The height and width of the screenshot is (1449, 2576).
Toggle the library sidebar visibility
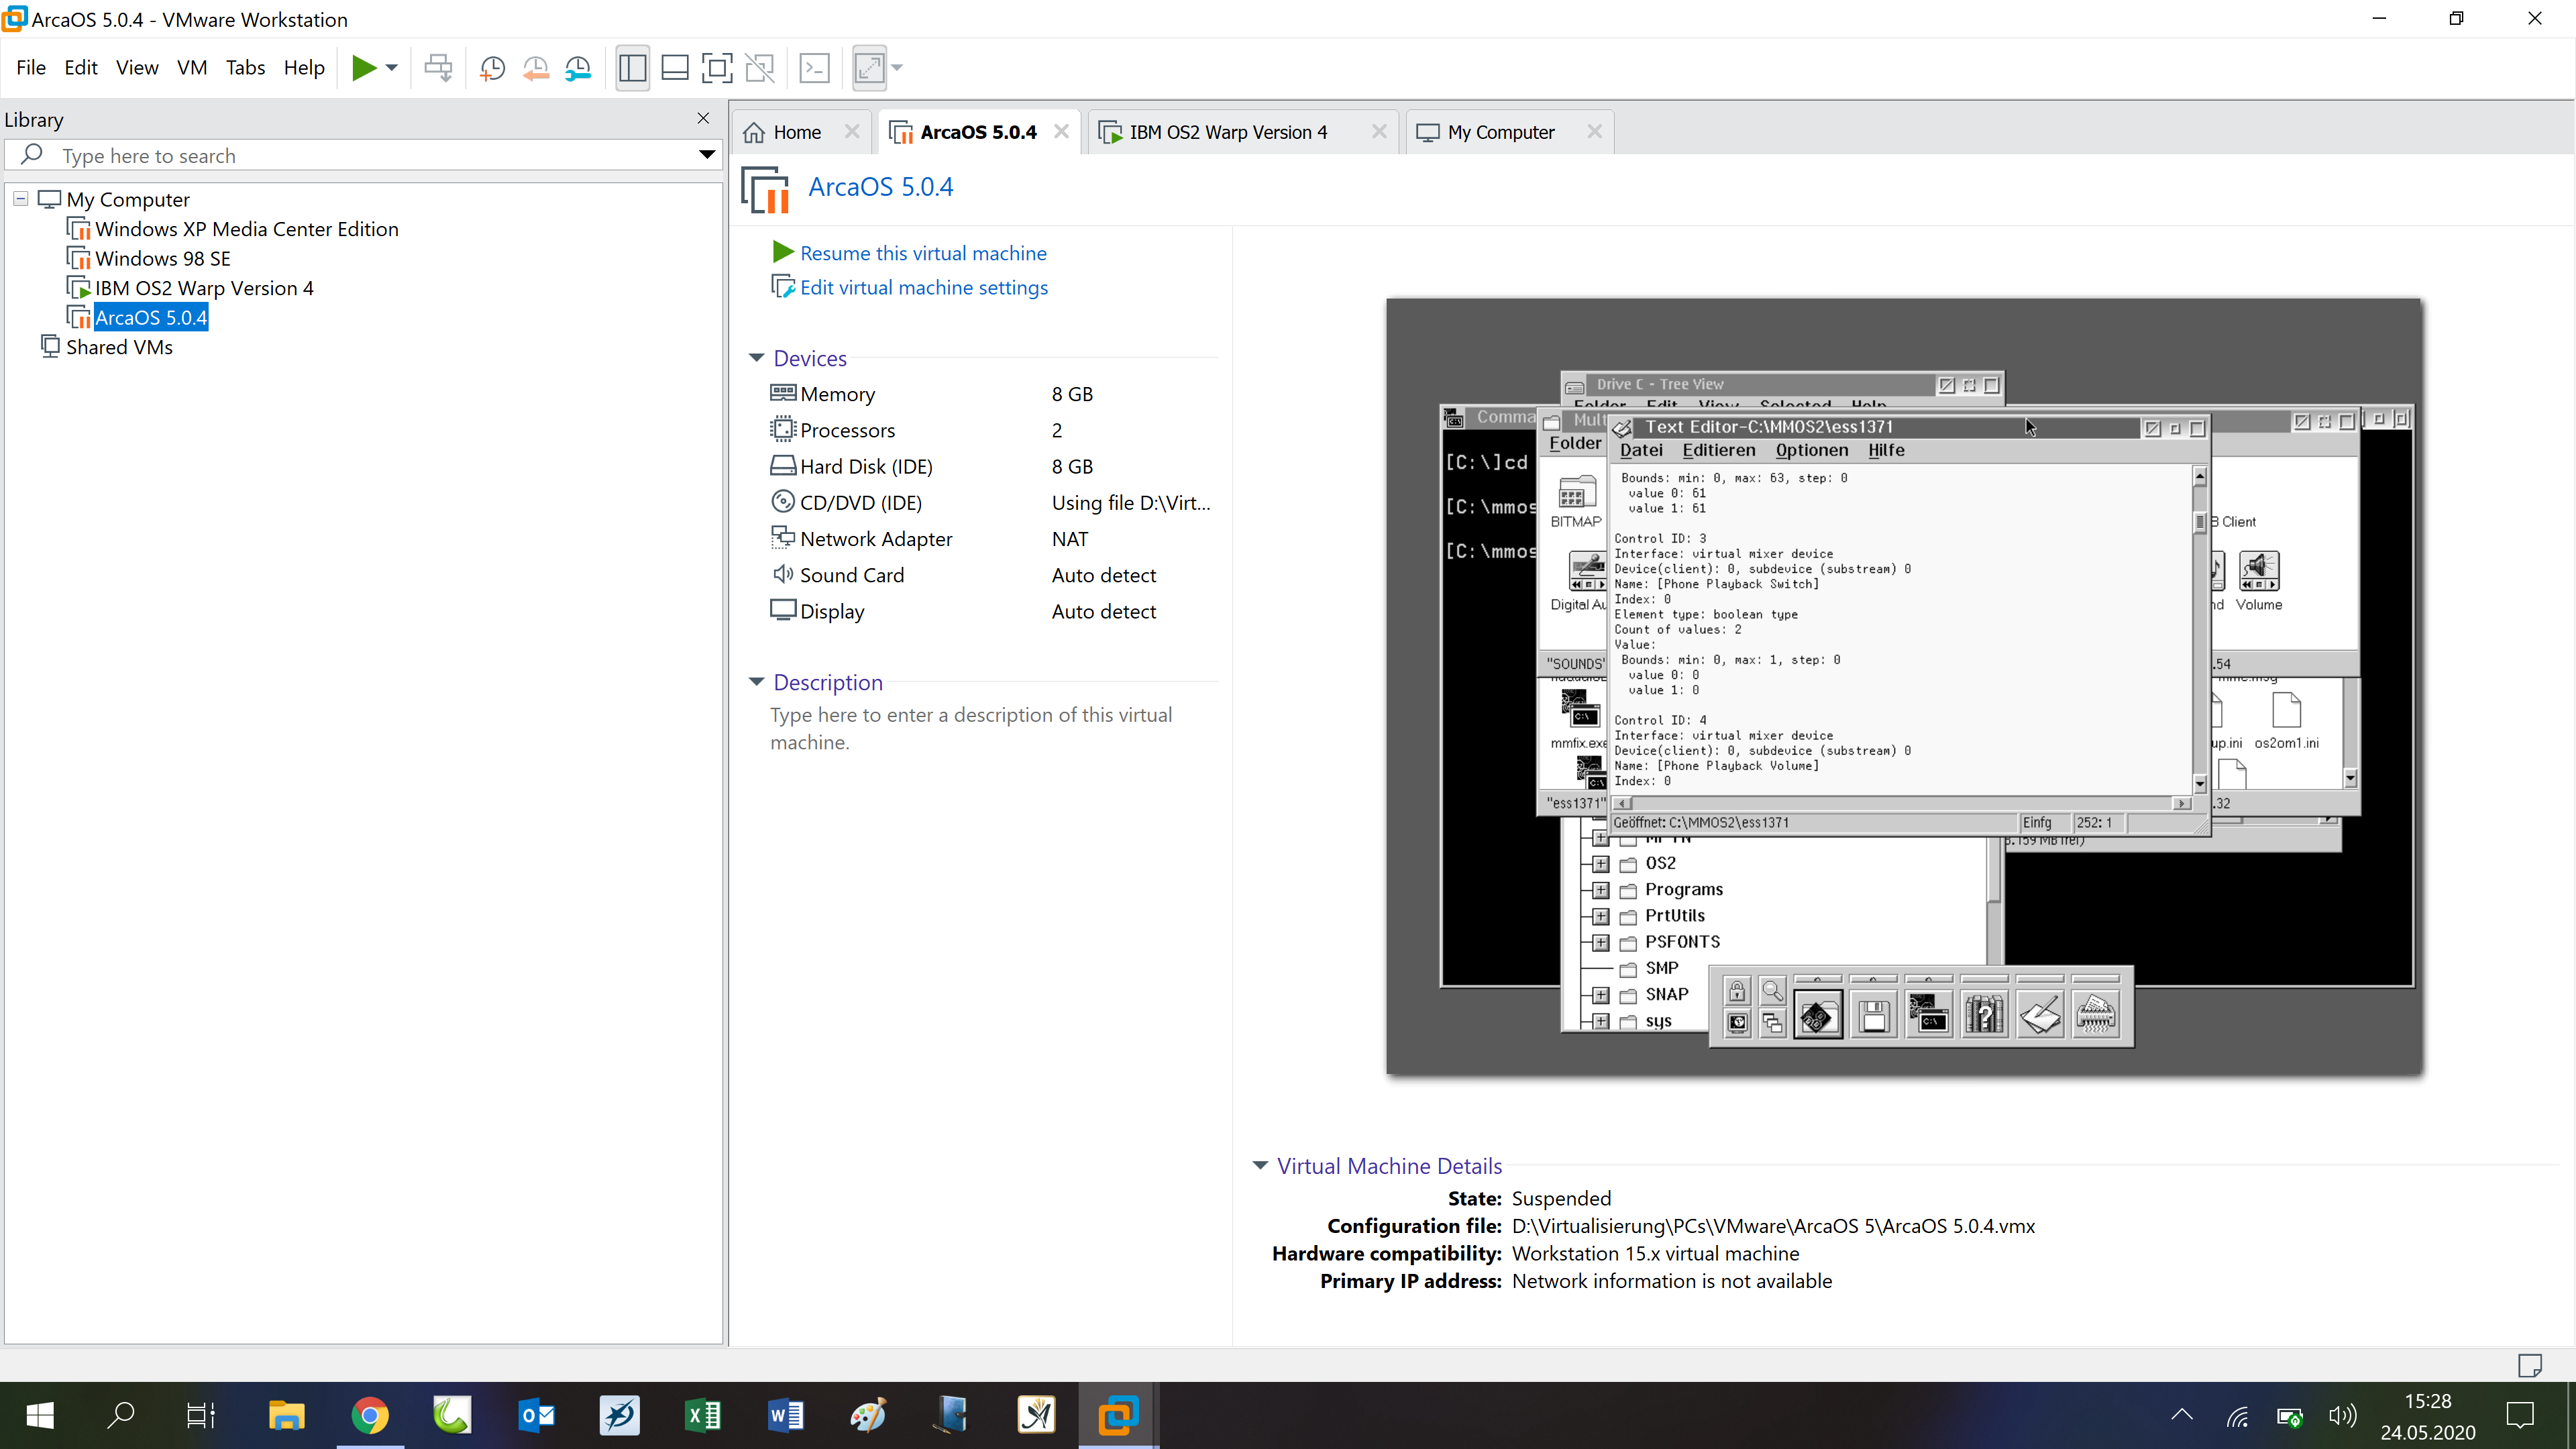coord(632,68)
